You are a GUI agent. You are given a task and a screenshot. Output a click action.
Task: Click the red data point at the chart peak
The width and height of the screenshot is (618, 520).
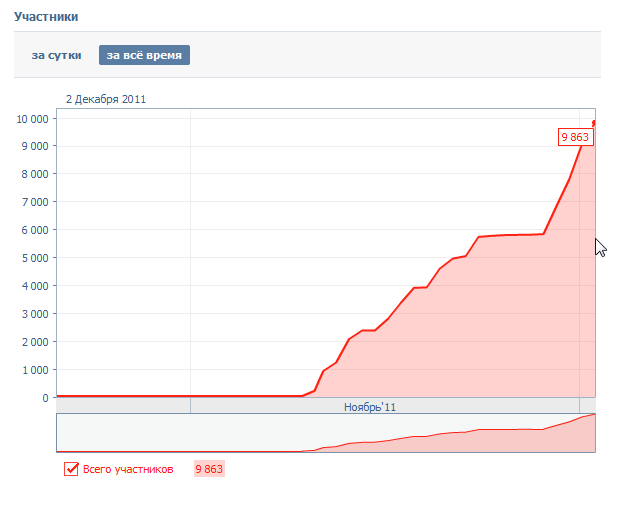pos(594,123)
